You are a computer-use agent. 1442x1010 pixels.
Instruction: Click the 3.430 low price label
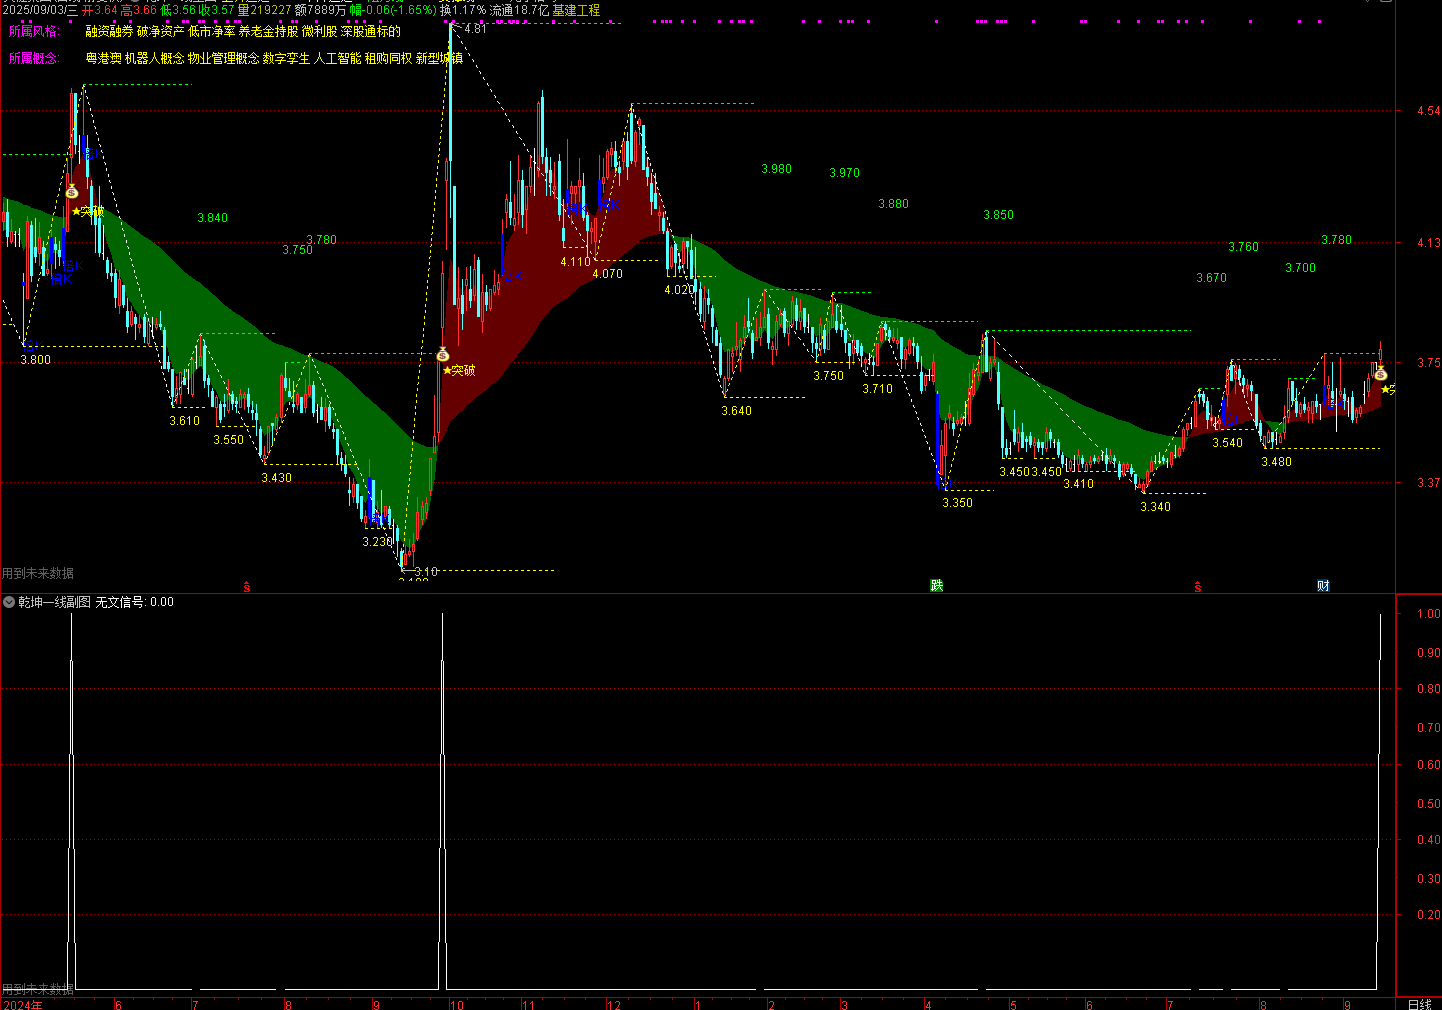point(277,478)
